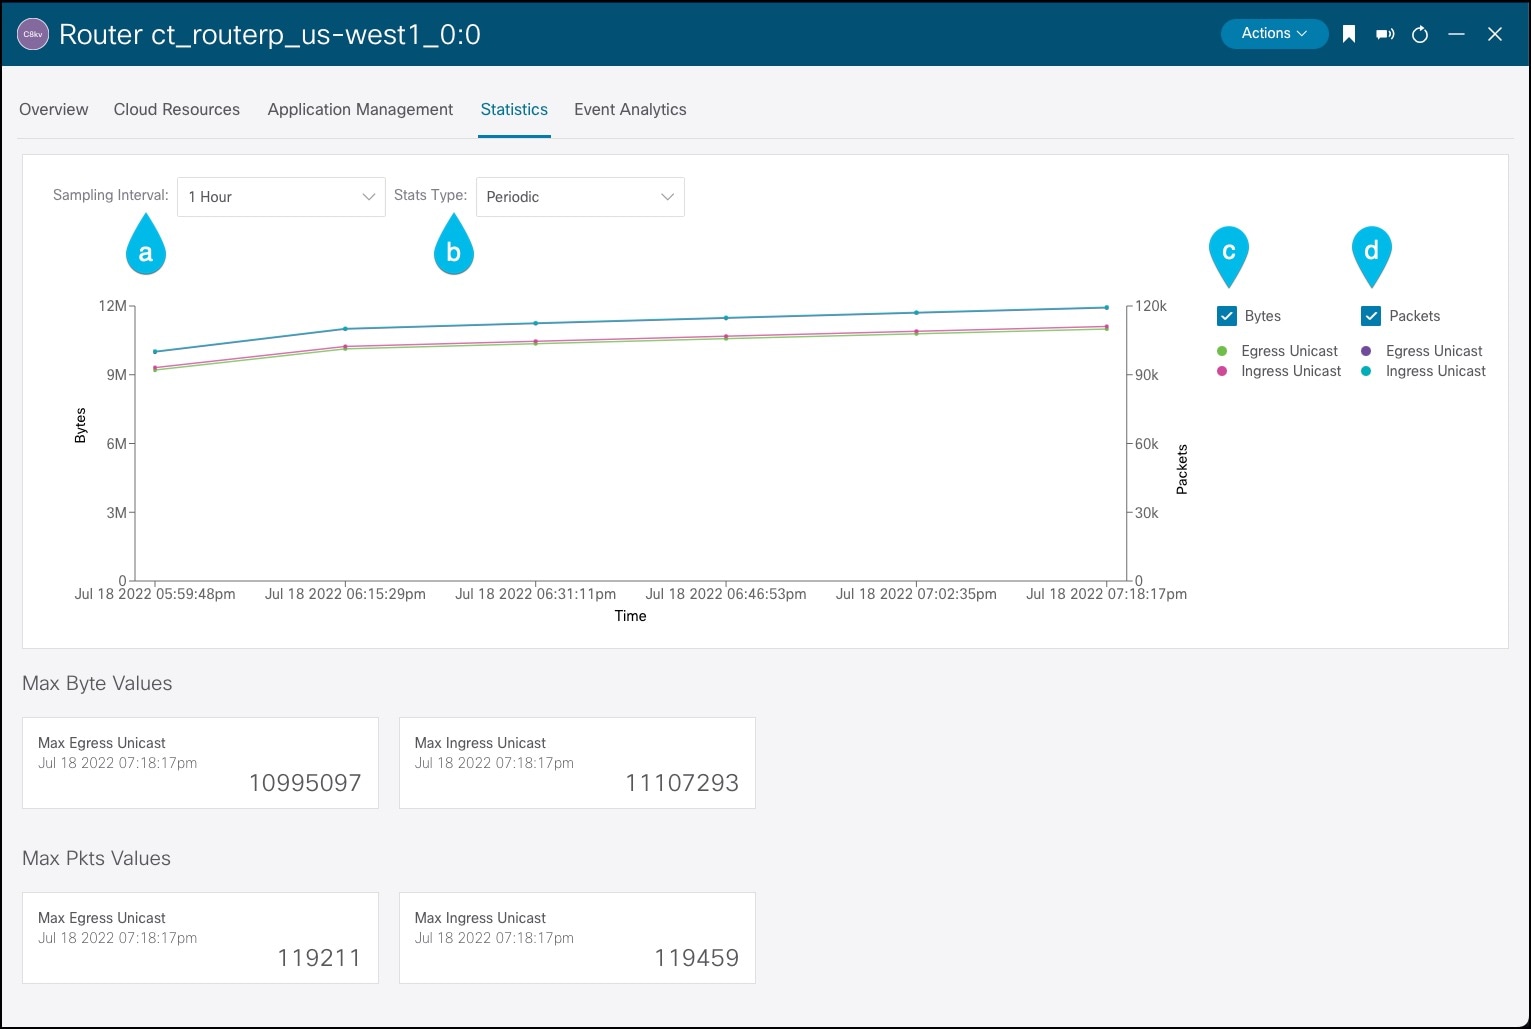Click the Overview tab

(53, 109)
